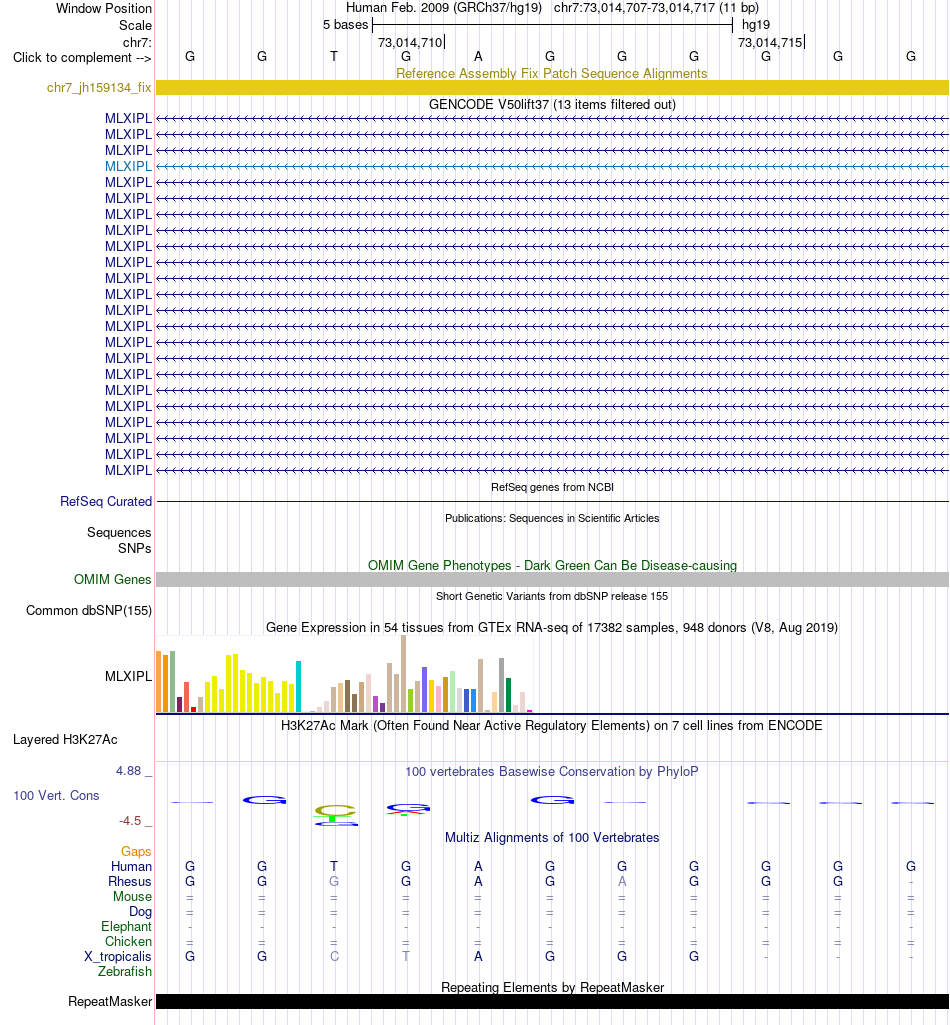
Task: Click the 73,014,710 ruler position
Action: (410, 42)
